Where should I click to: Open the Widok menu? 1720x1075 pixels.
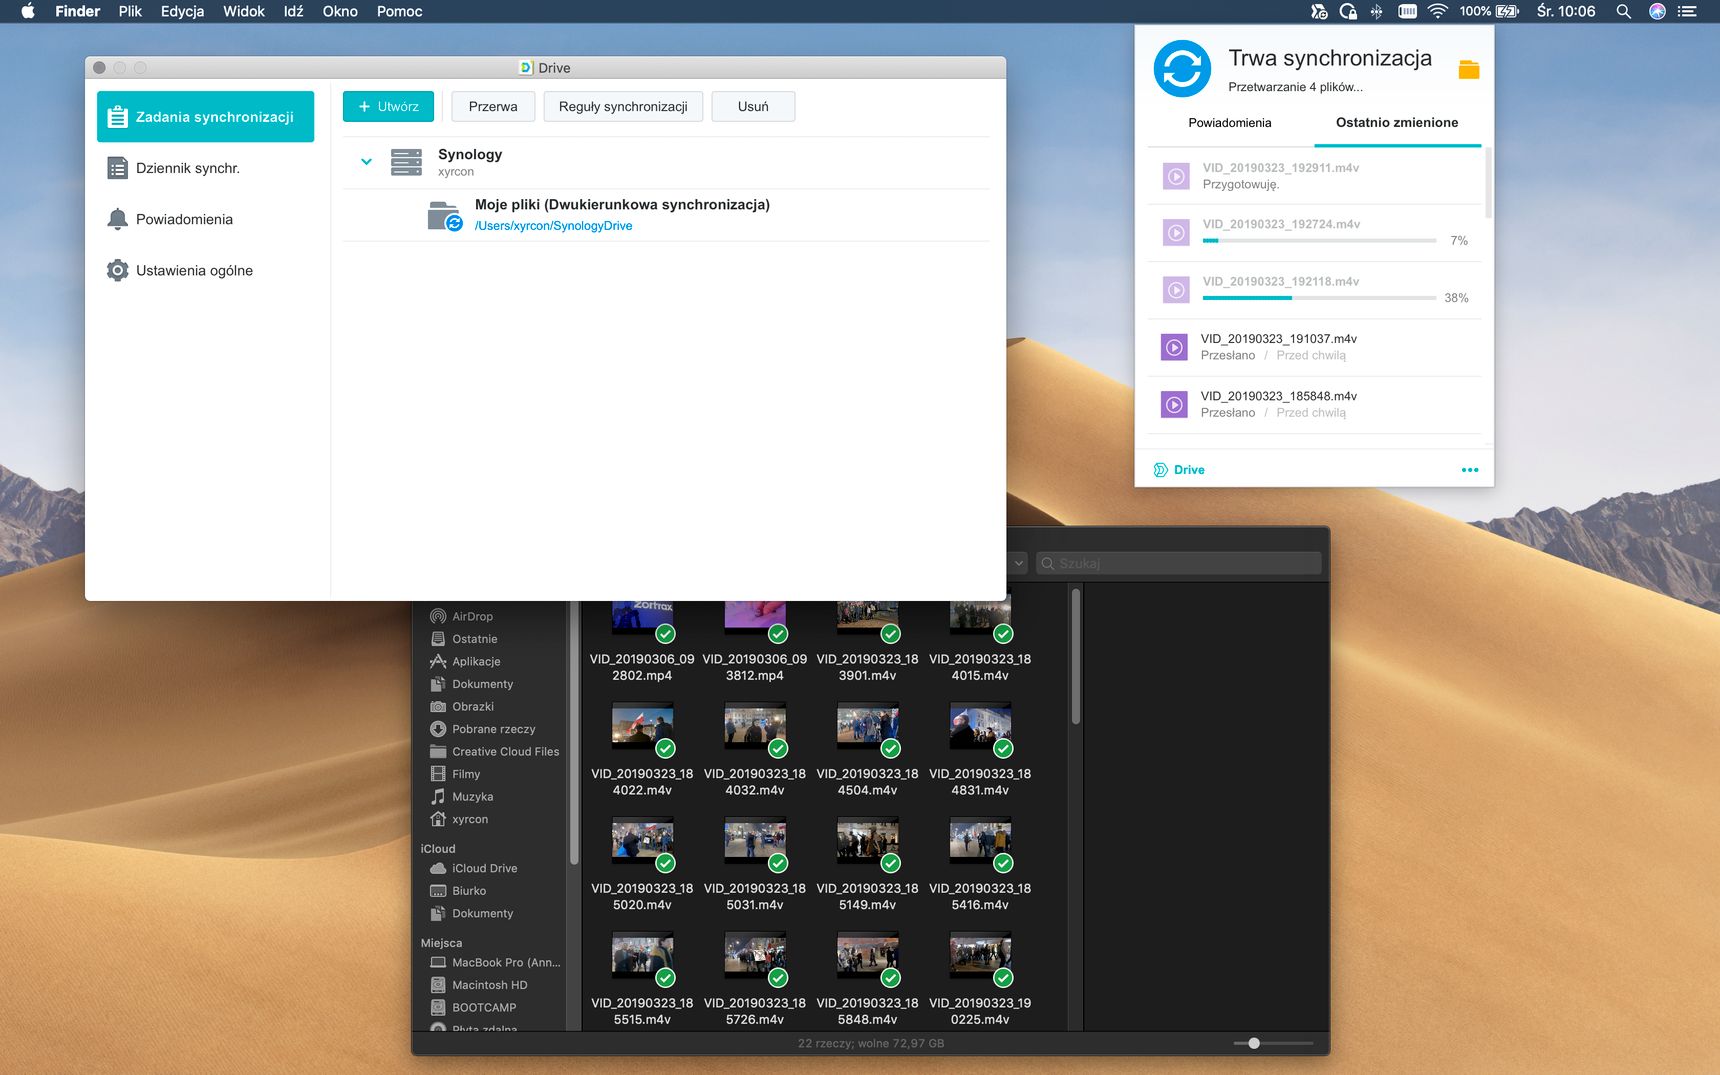[244, 11]
